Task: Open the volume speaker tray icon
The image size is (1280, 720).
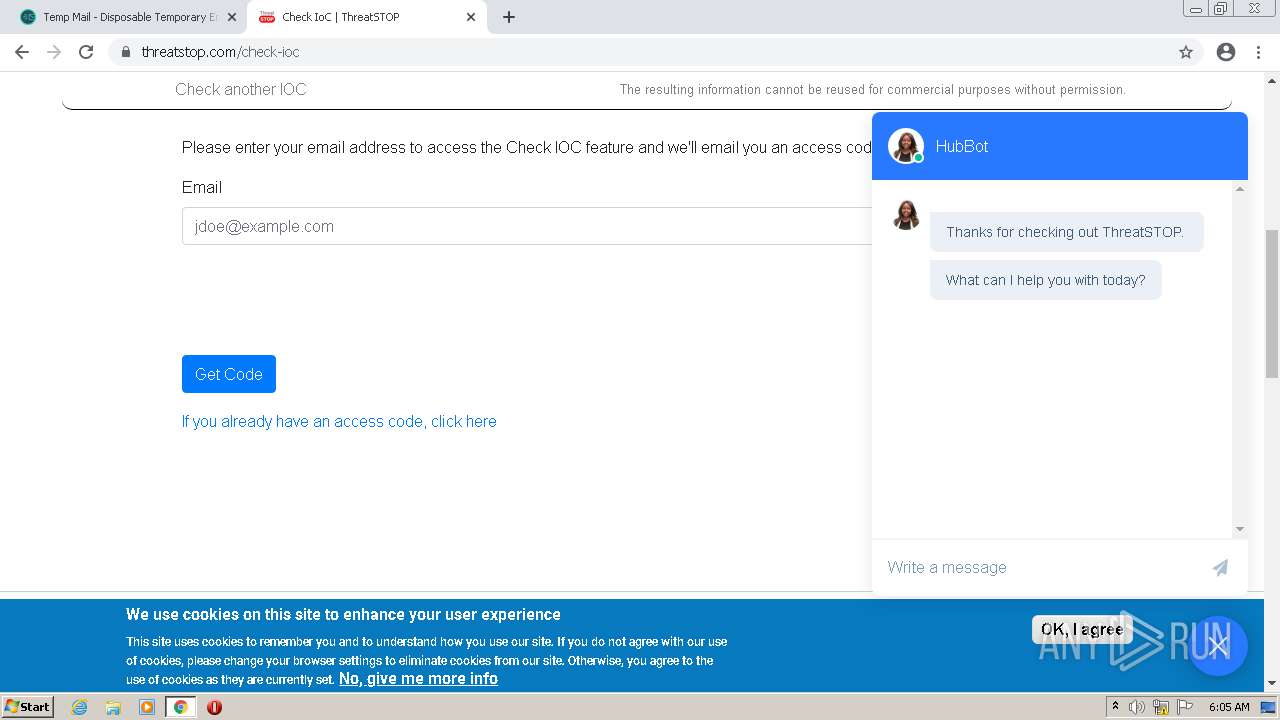Action: click(1137, 707)
